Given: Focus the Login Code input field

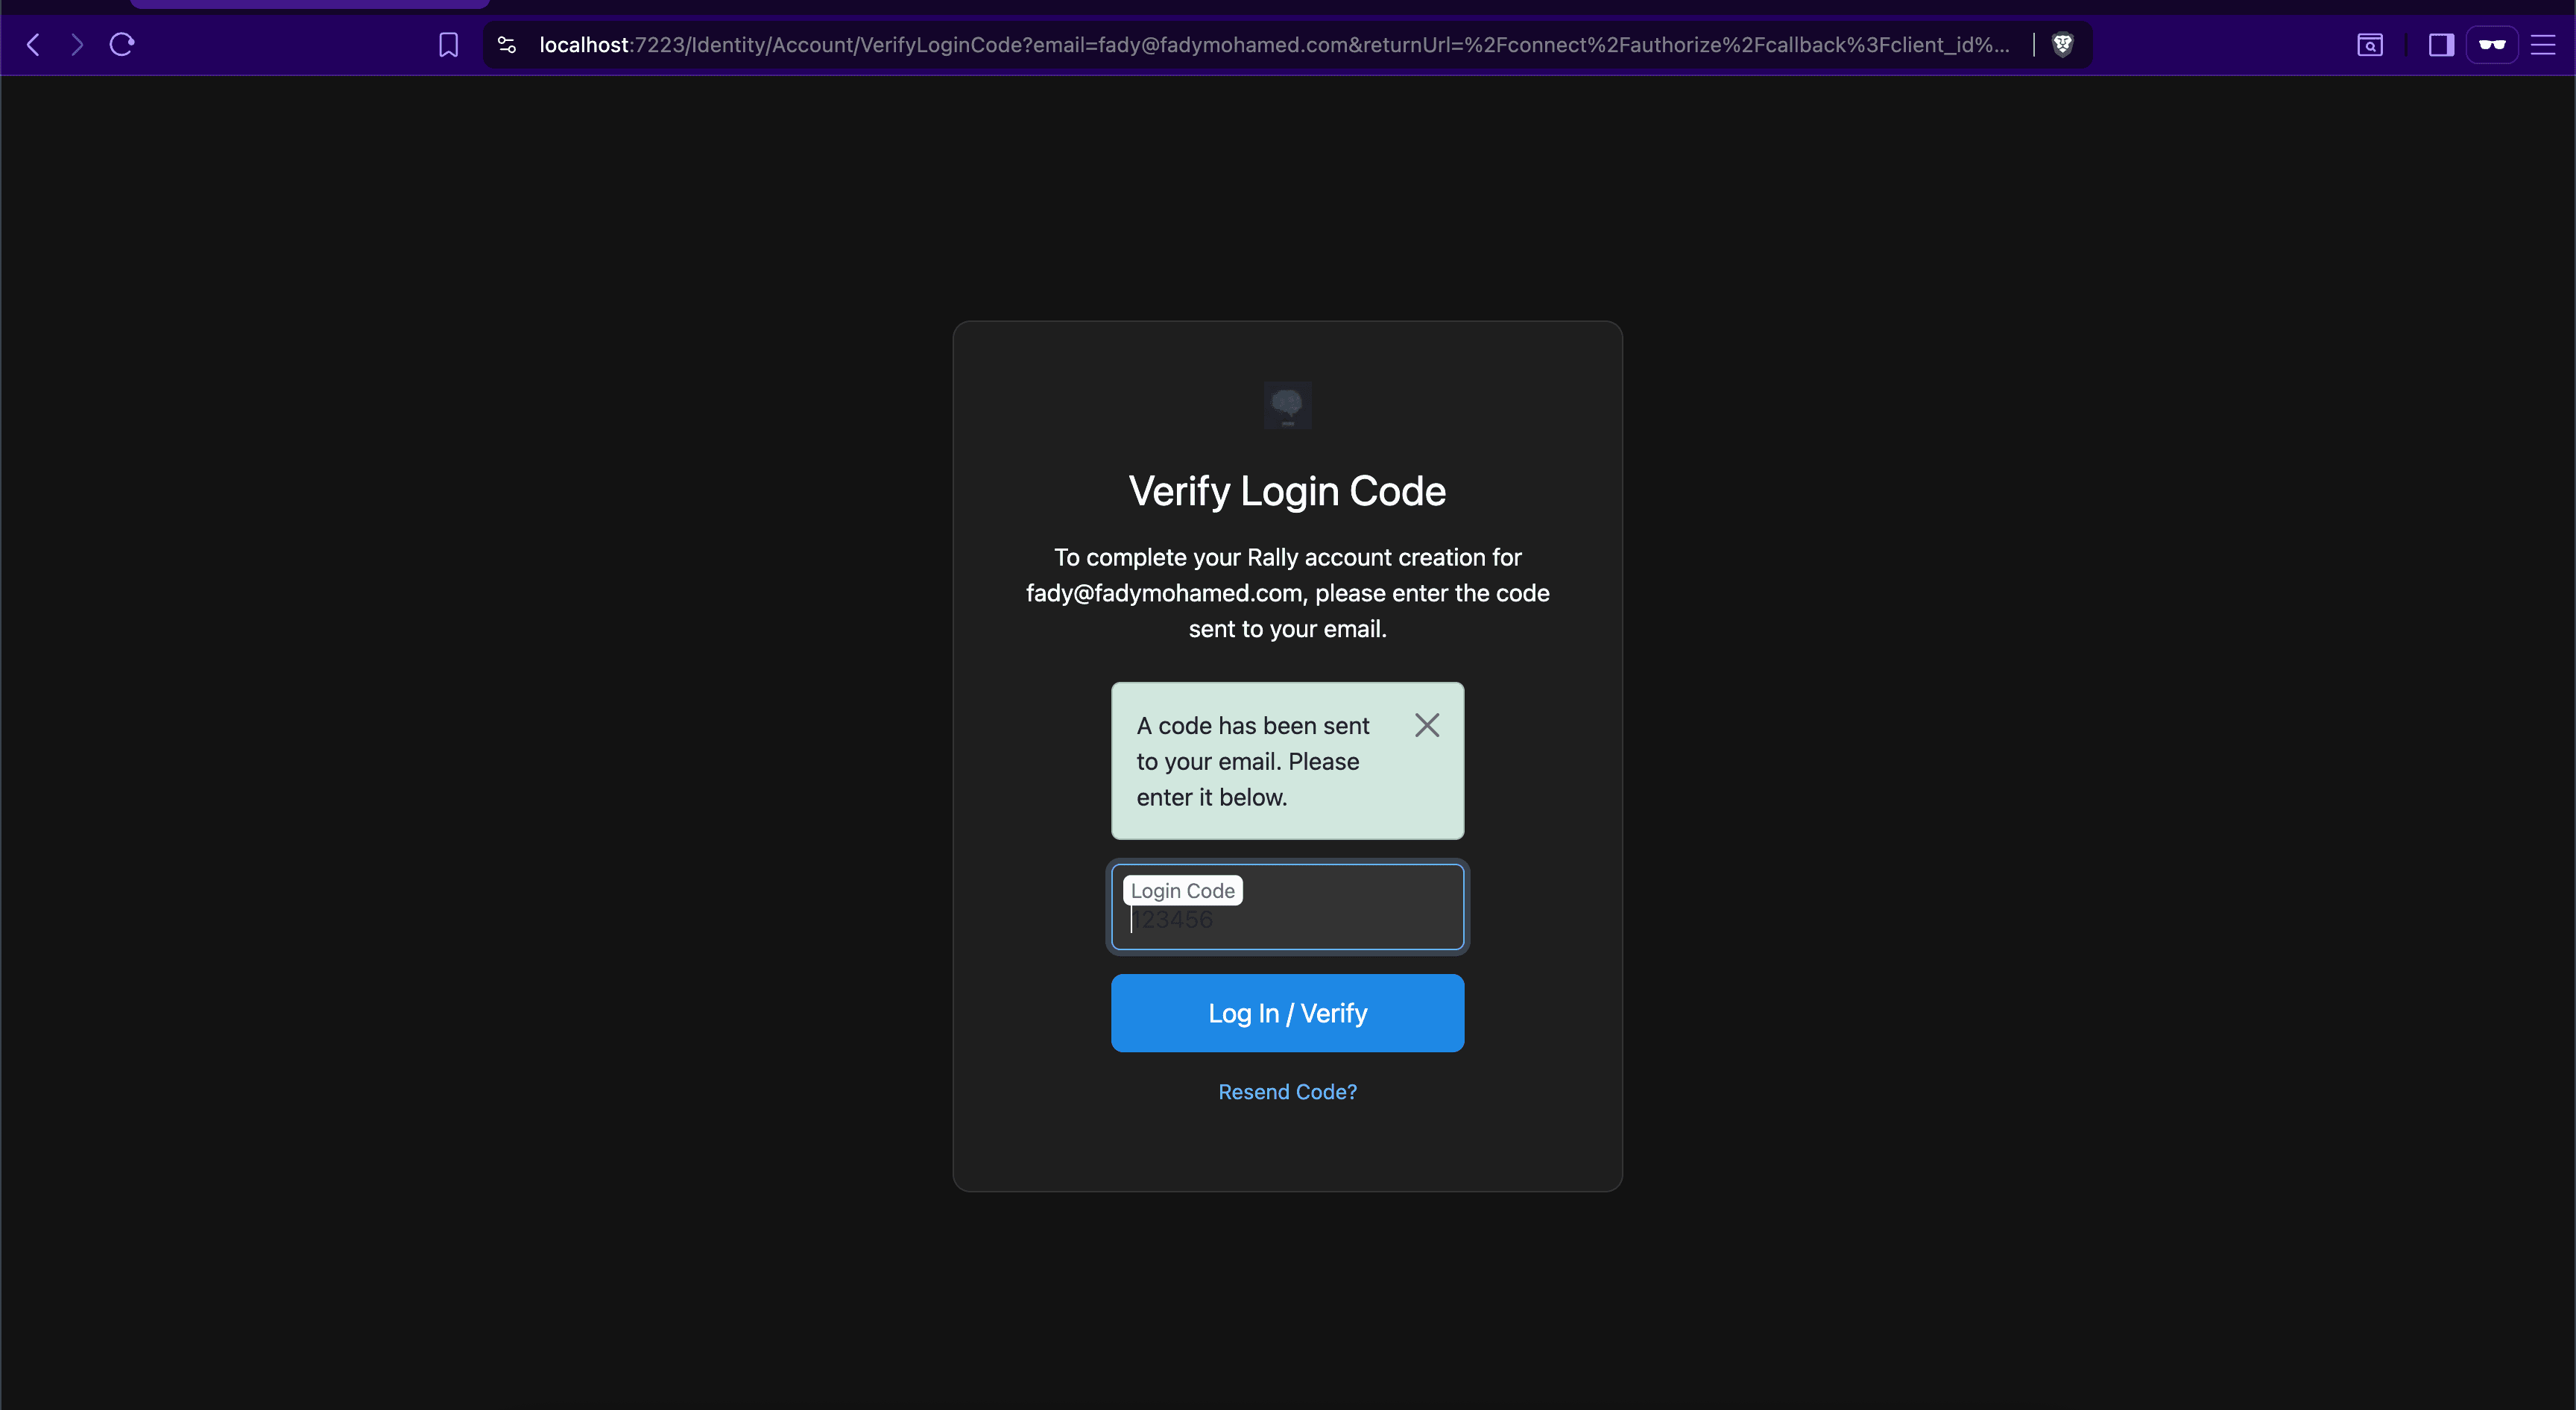Looking at the screenshot, I should click(1288, 907).
